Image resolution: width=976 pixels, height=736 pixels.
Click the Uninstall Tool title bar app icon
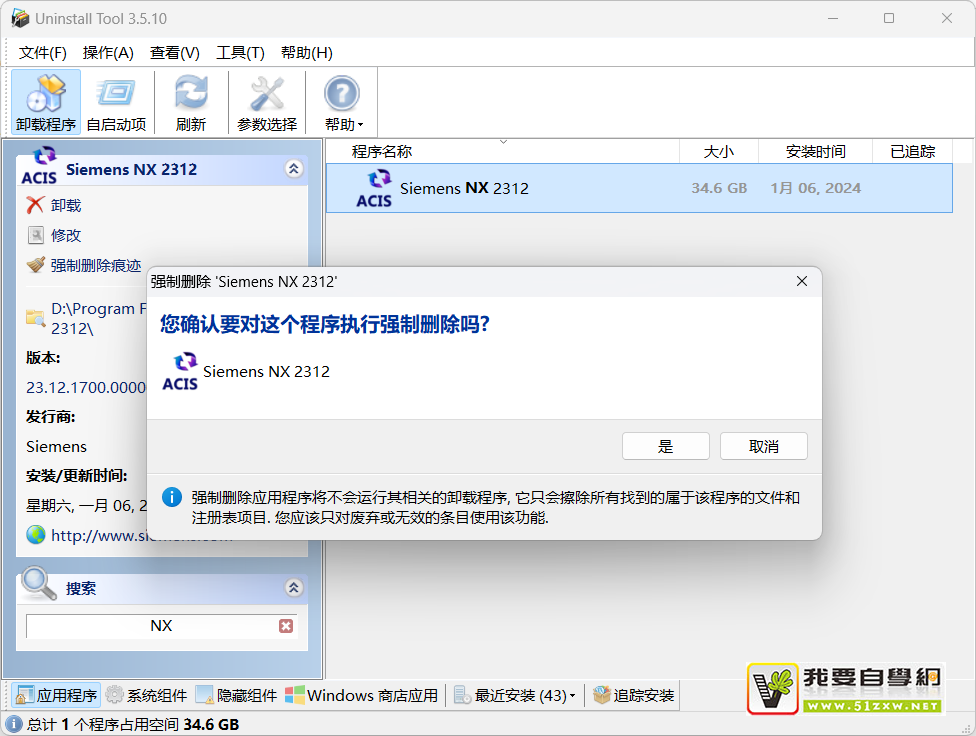[20, 19]
